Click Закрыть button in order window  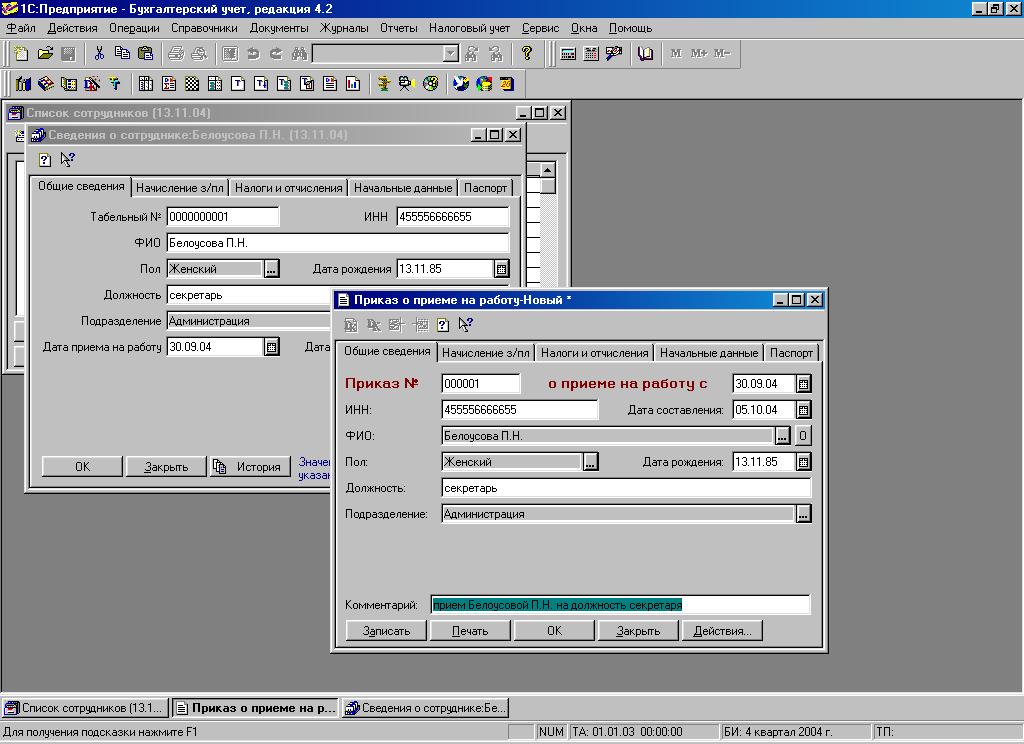638,631
